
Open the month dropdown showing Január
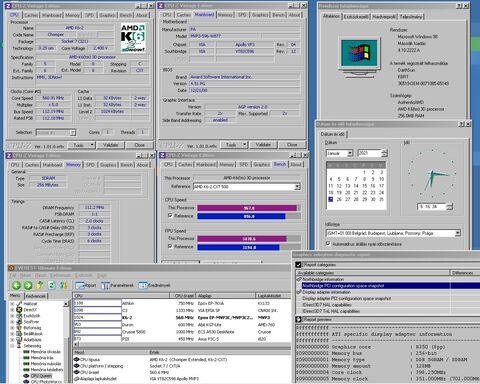[350, 153]
